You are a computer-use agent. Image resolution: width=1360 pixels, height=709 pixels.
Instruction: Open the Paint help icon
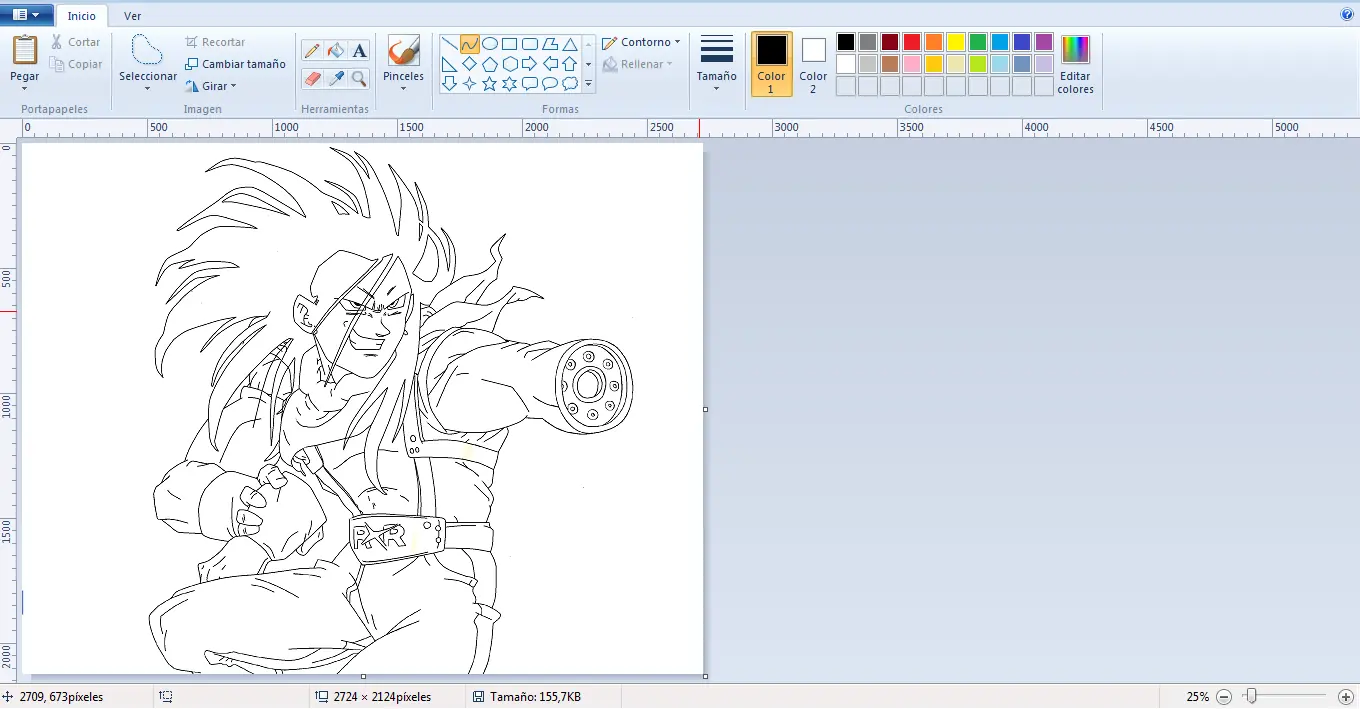(1346, 14)
